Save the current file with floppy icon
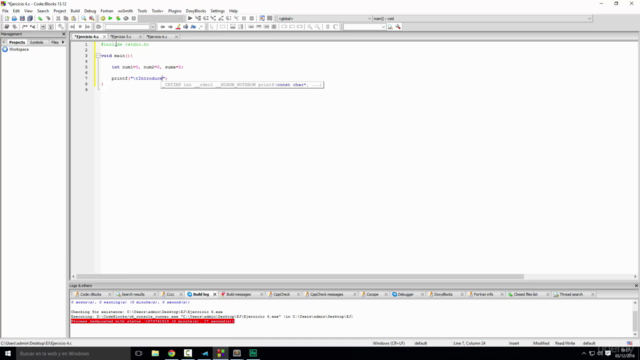This screenshot has width=640, height=360. [22, 18]
